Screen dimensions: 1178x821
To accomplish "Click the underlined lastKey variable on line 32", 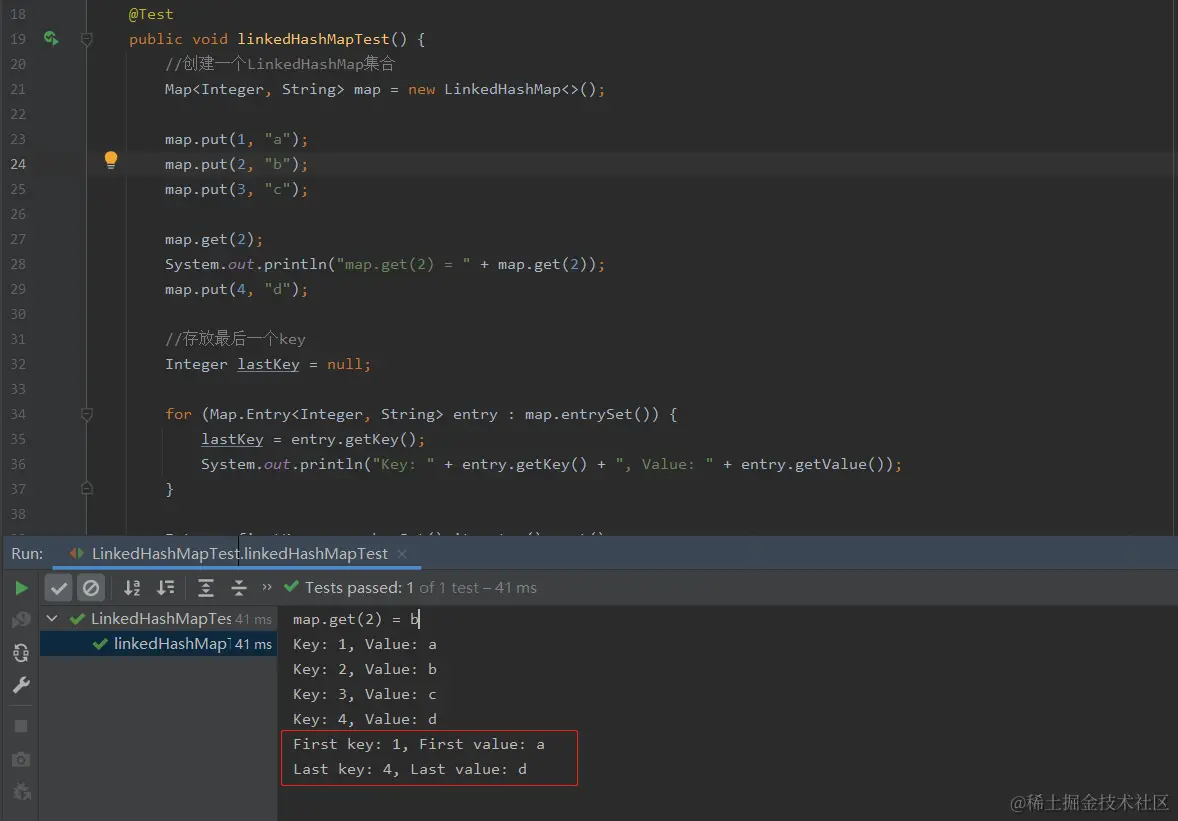I will click(268, 364).
